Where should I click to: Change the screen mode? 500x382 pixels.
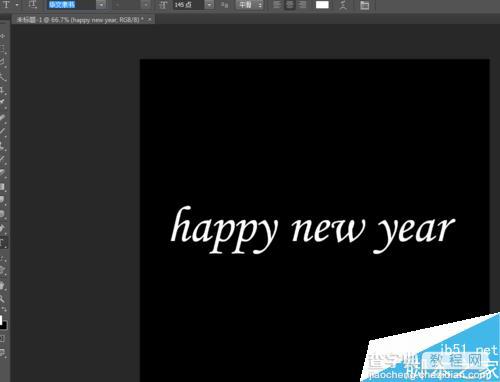point(3,352)
